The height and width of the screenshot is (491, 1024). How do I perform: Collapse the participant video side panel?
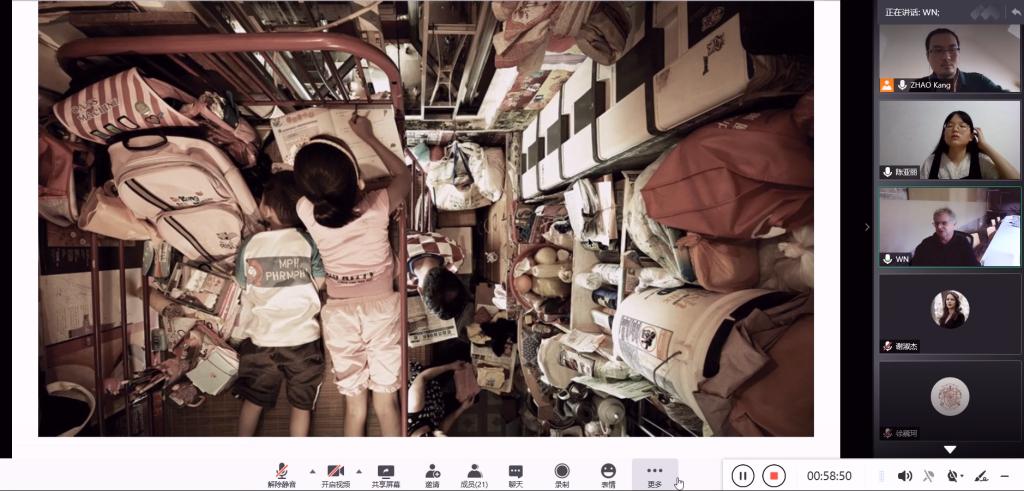[867, 227]
